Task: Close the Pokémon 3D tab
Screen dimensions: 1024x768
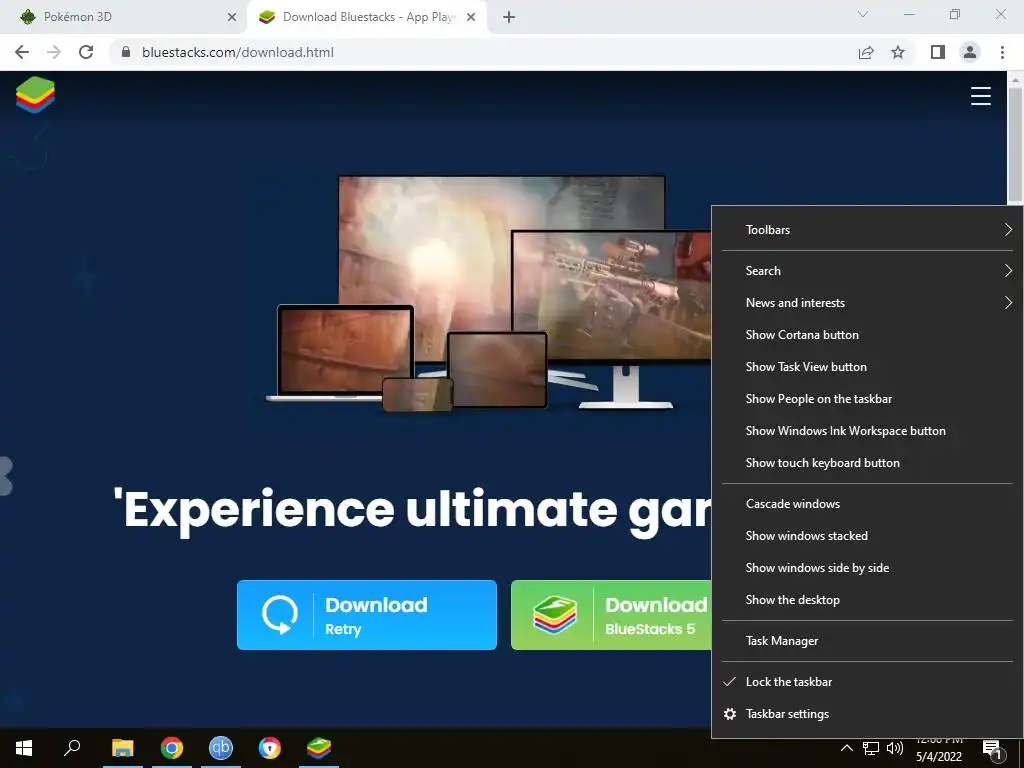Action: tap(231, 18)
